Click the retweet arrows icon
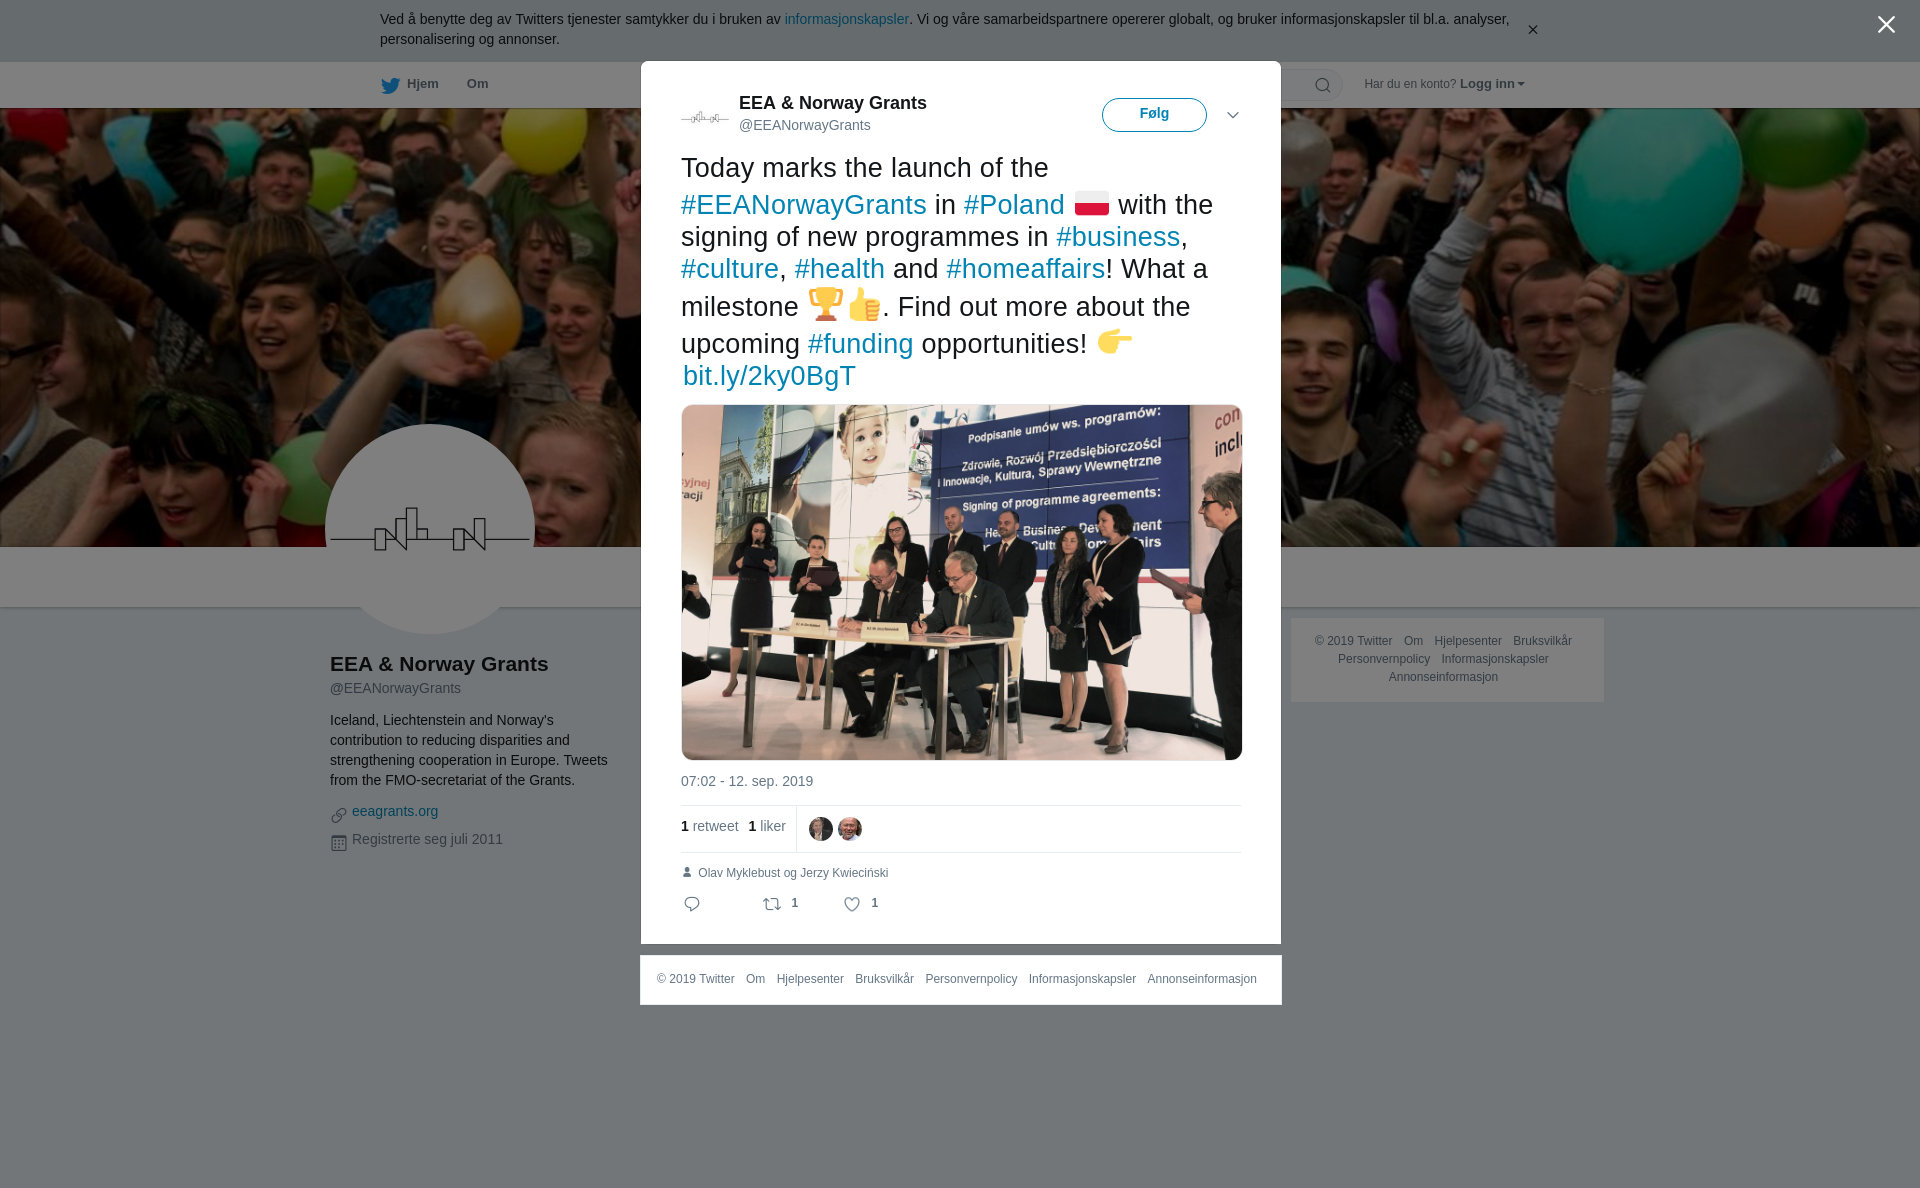 (772, 904)
